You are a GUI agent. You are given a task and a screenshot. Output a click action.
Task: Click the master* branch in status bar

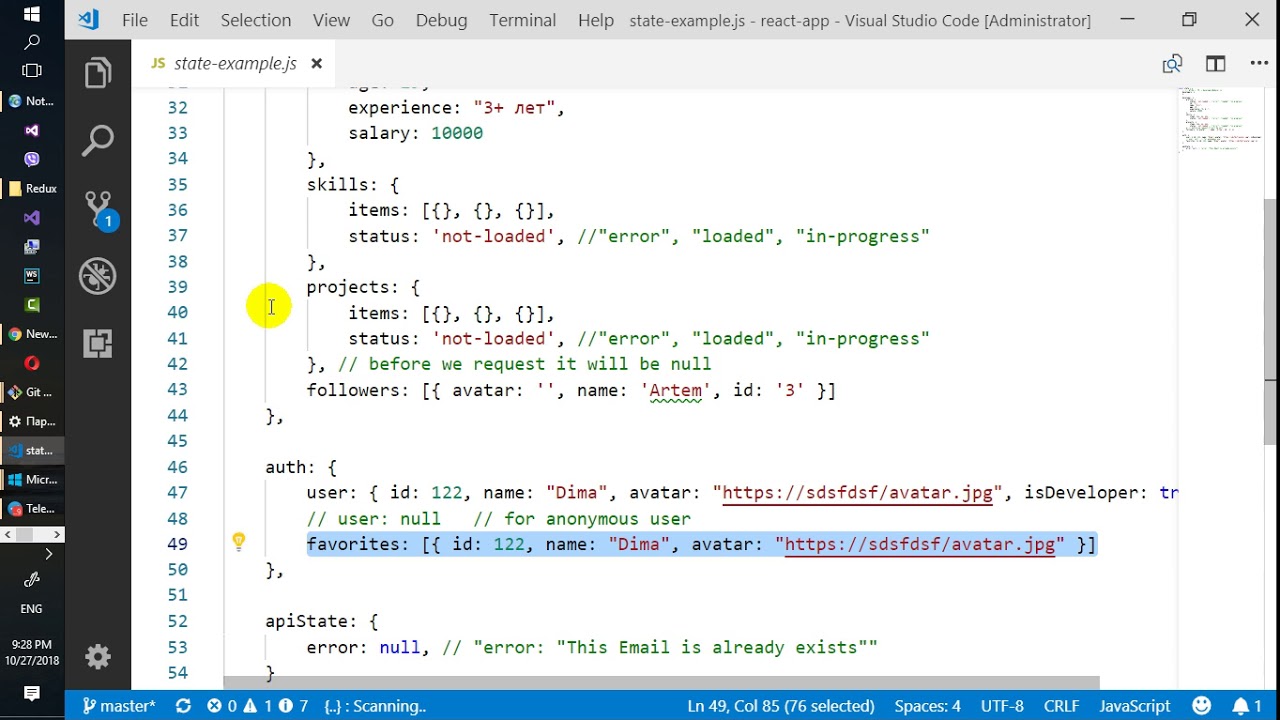(119, 706)
